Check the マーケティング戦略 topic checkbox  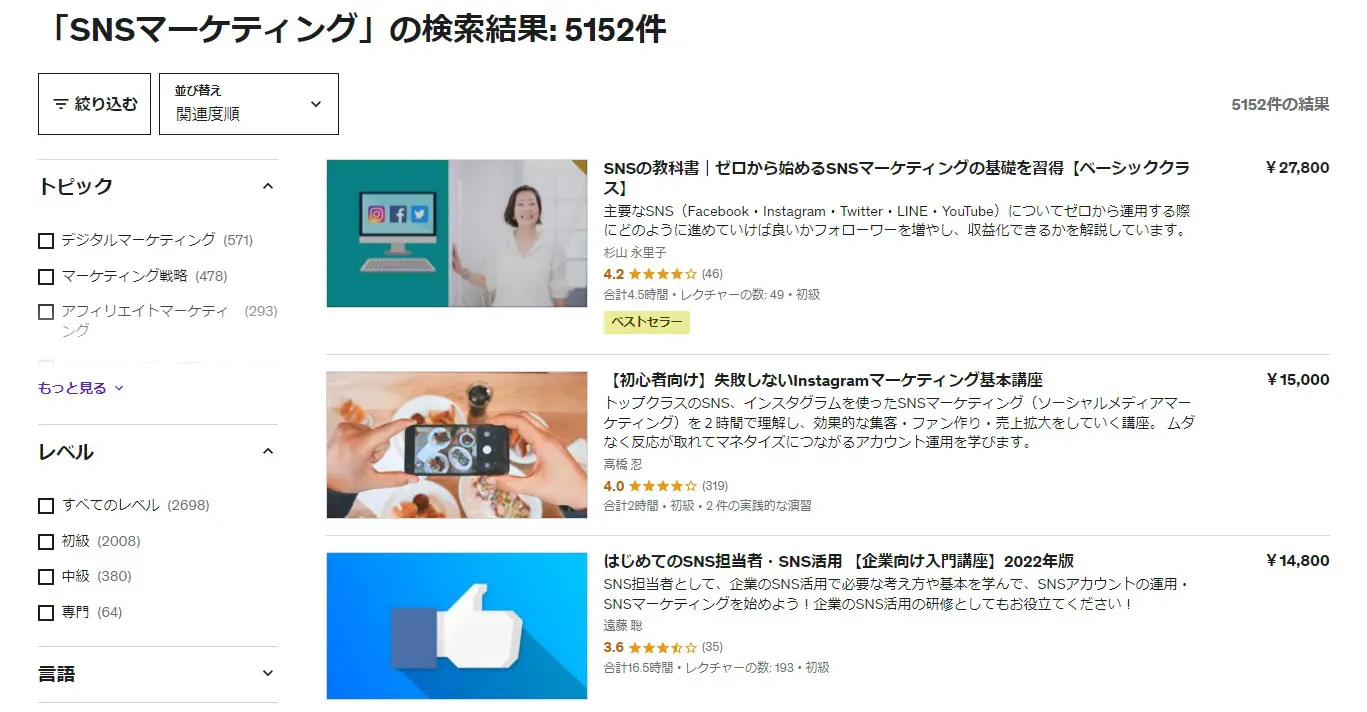46,277
